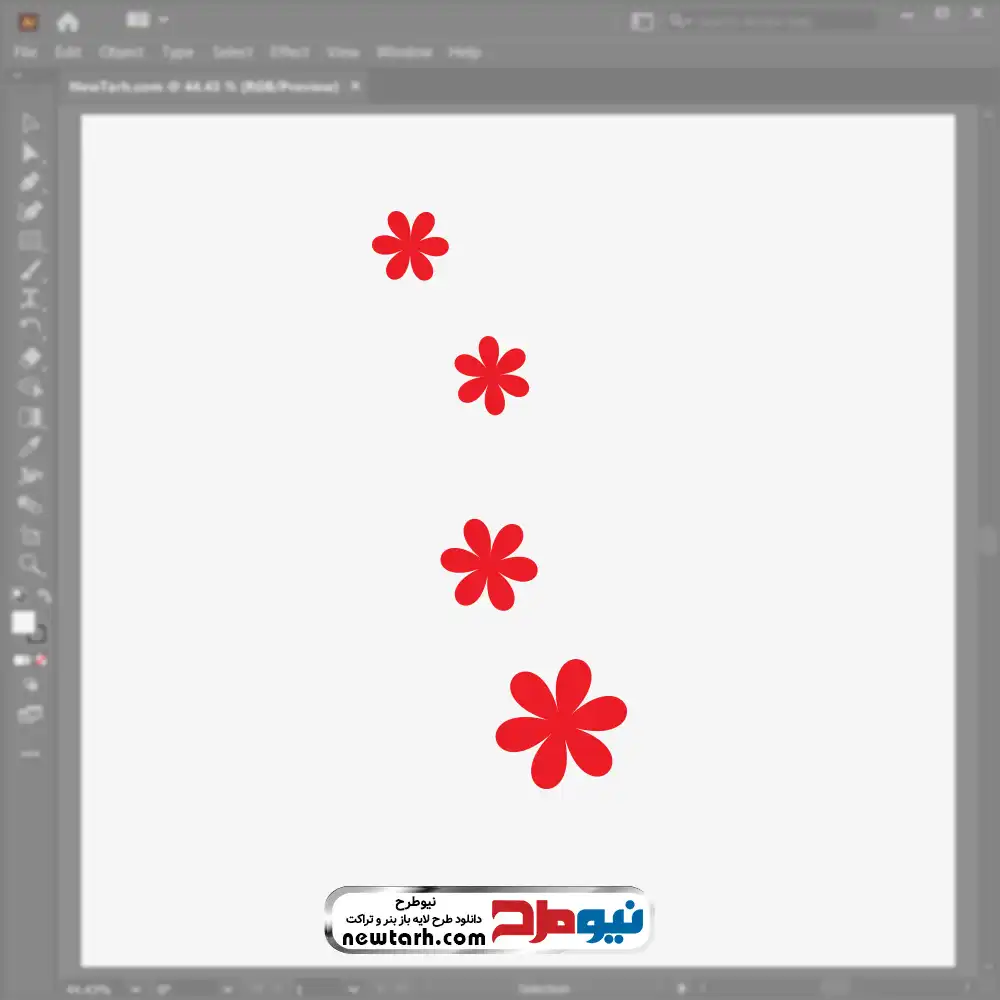Viewport: 1000px width, 1000px height.
Task: Select the Direct Selection tool
Action: coord(30,153)
